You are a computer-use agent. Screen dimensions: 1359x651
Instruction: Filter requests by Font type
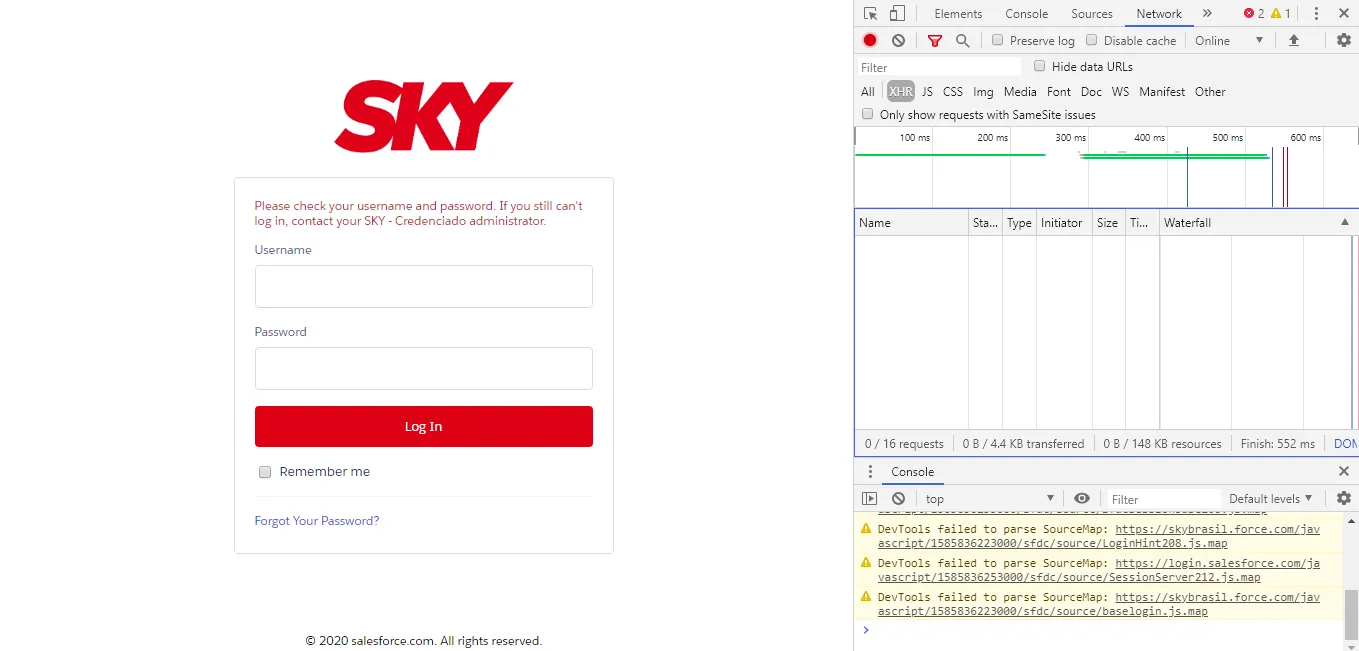click(1058, 91)
